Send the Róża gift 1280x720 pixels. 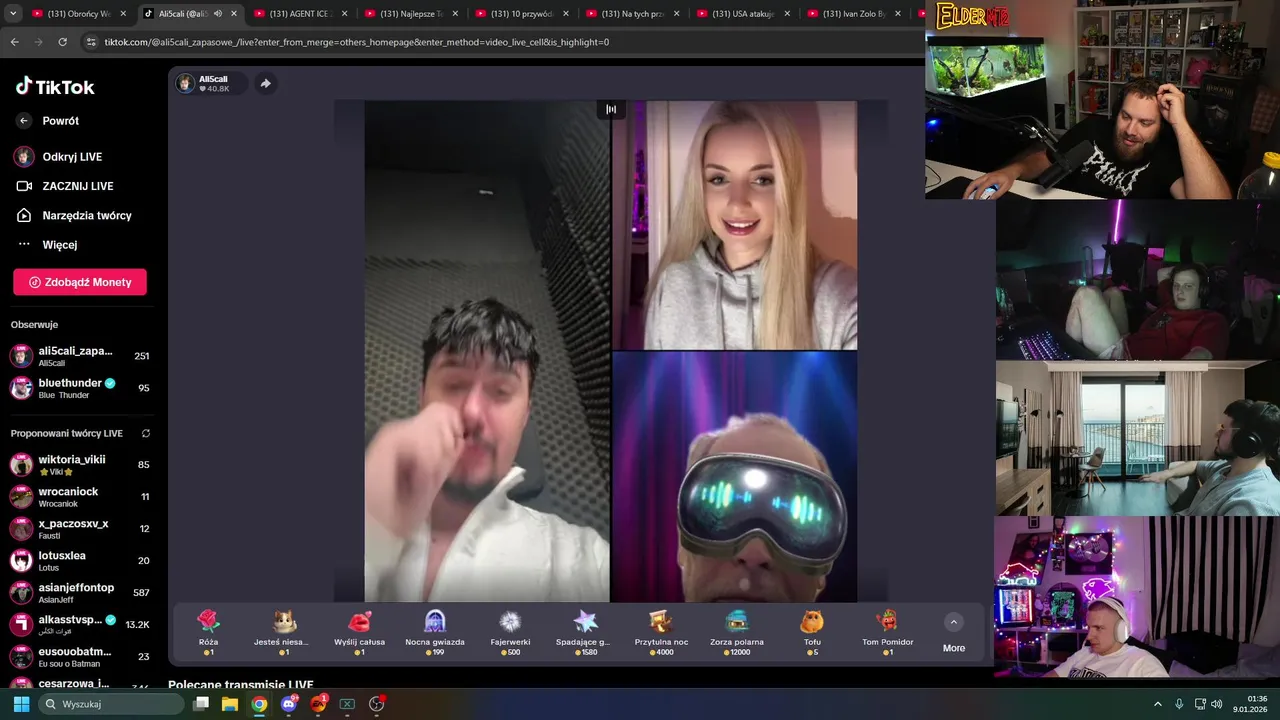(208, 632)
